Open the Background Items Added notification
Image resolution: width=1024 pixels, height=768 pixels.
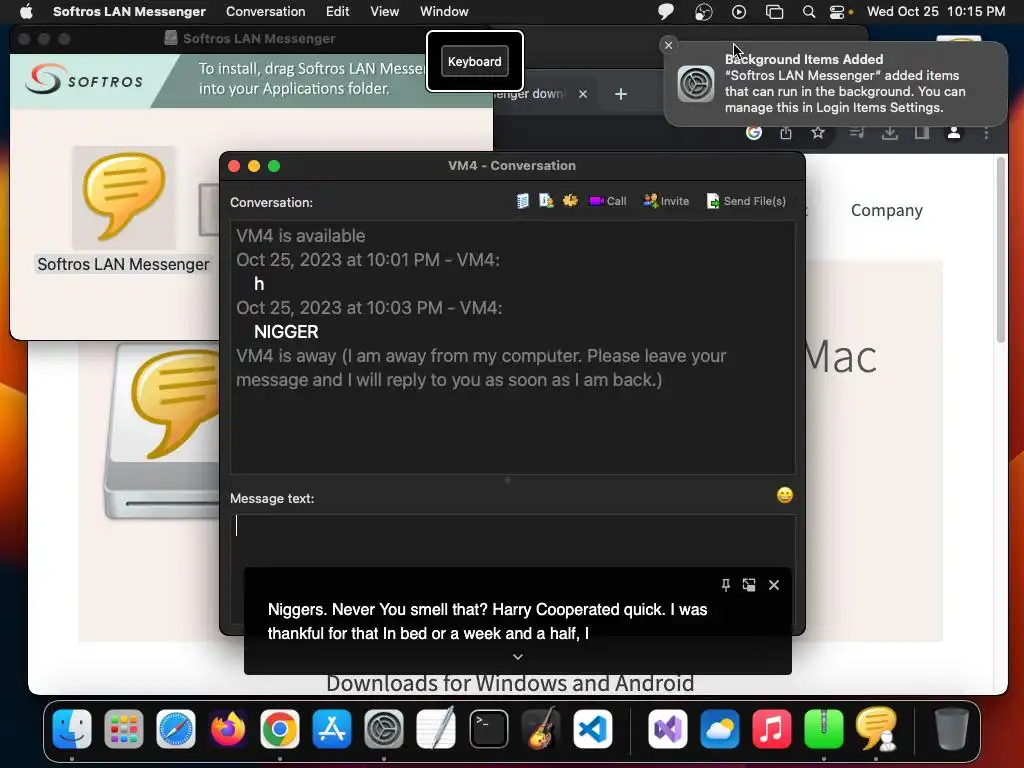click(836, 84)
